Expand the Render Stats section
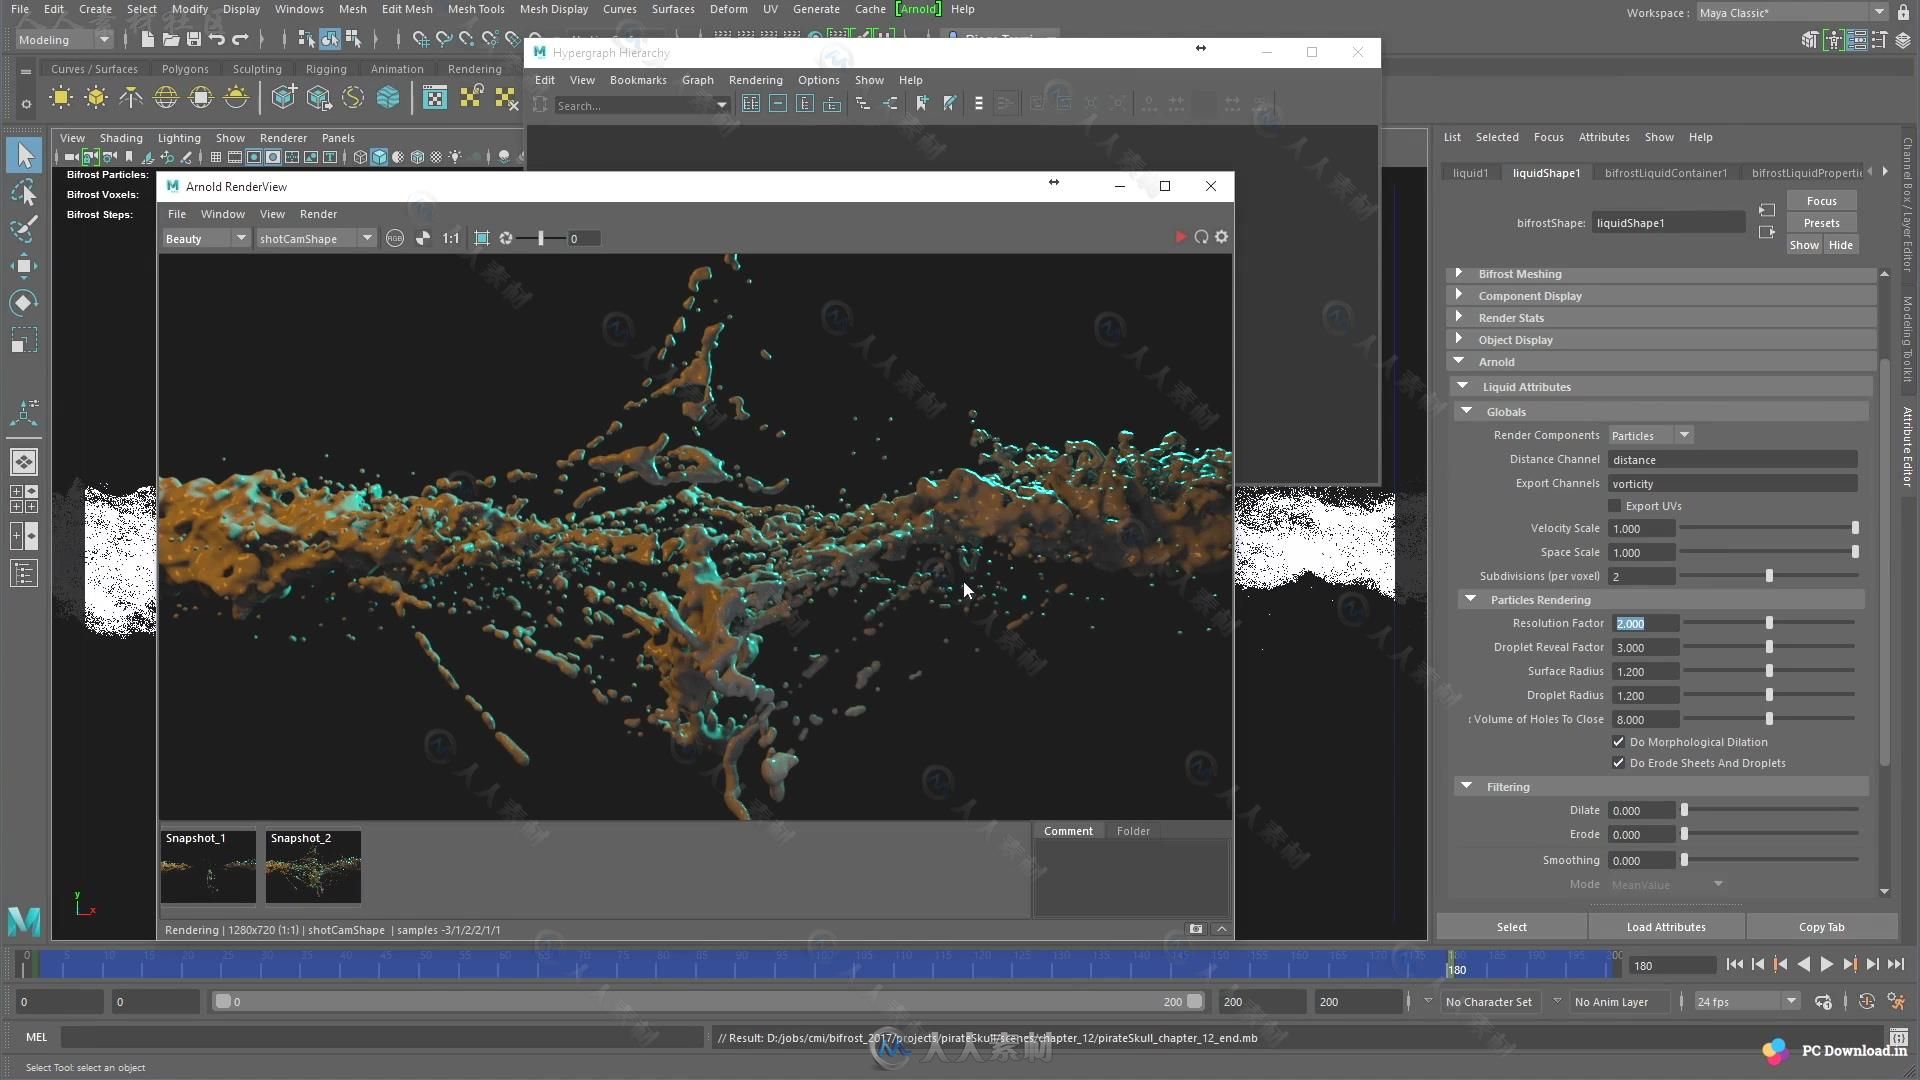This screenshot has height=1080, width=1920. pos(1661,318)
